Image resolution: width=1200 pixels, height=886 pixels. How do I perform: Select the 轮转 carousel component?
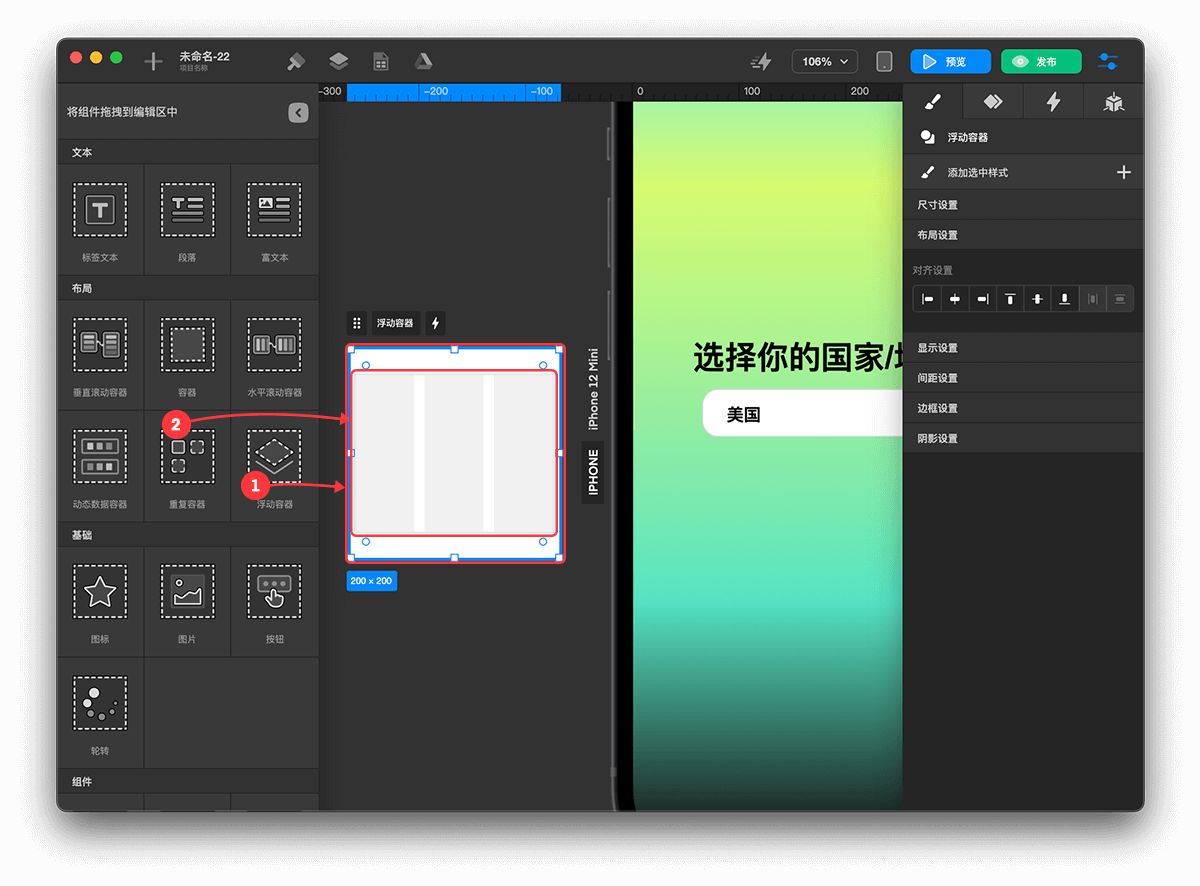100,713
